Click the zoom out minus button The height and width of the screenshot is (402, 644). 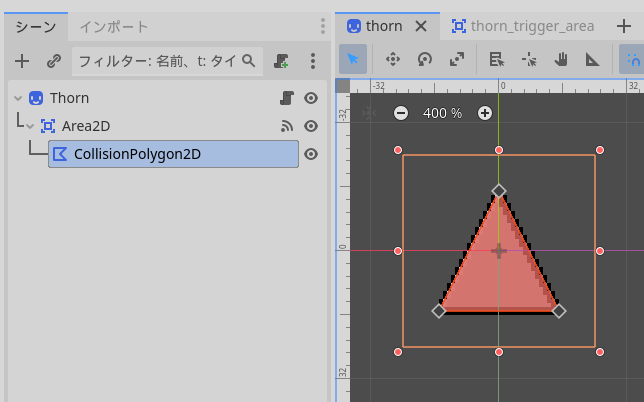(401, 113)
